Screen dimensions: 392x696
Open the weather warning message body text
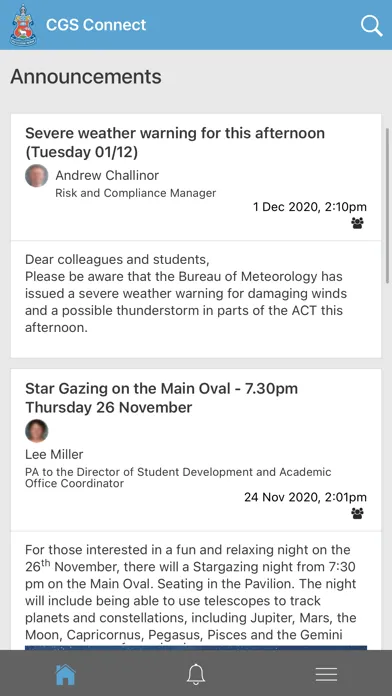186,293
